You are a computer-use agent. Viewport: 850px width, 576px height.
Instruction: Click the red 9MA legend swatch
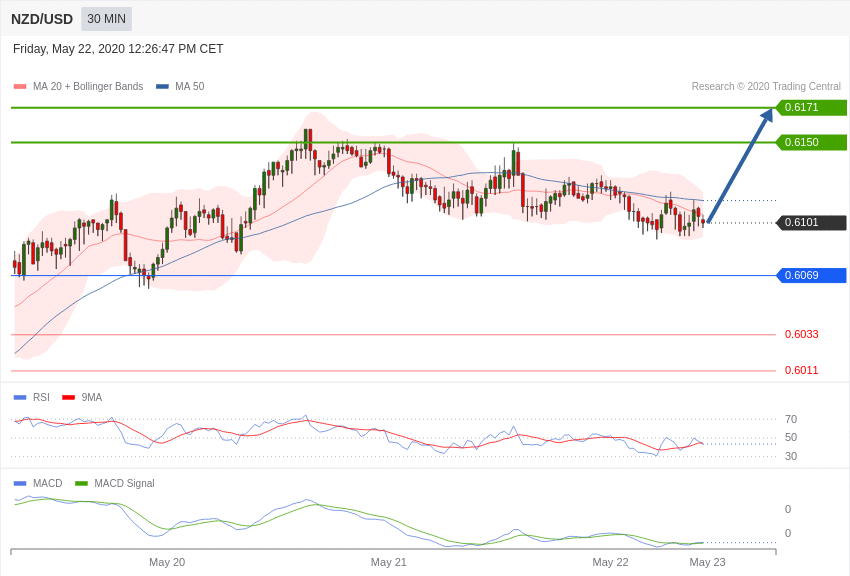pos(69,398)
